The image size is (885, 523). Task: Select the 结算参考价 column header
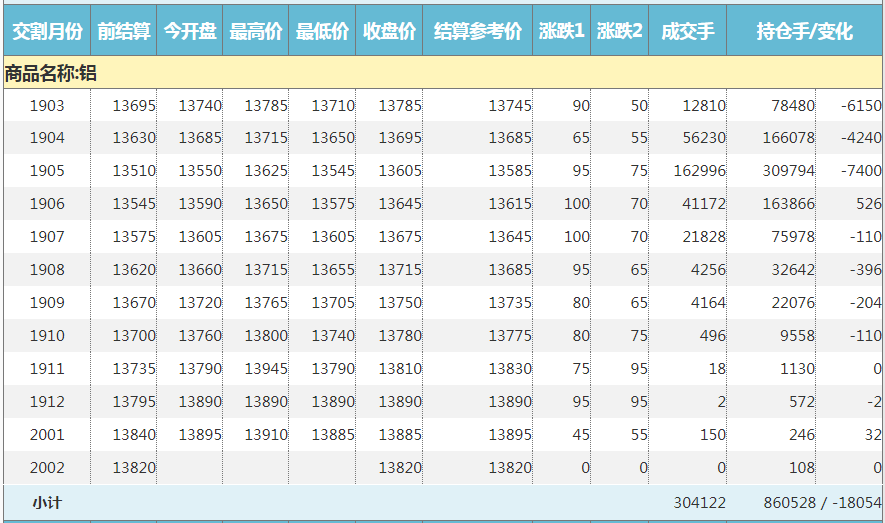pos(478,32)
